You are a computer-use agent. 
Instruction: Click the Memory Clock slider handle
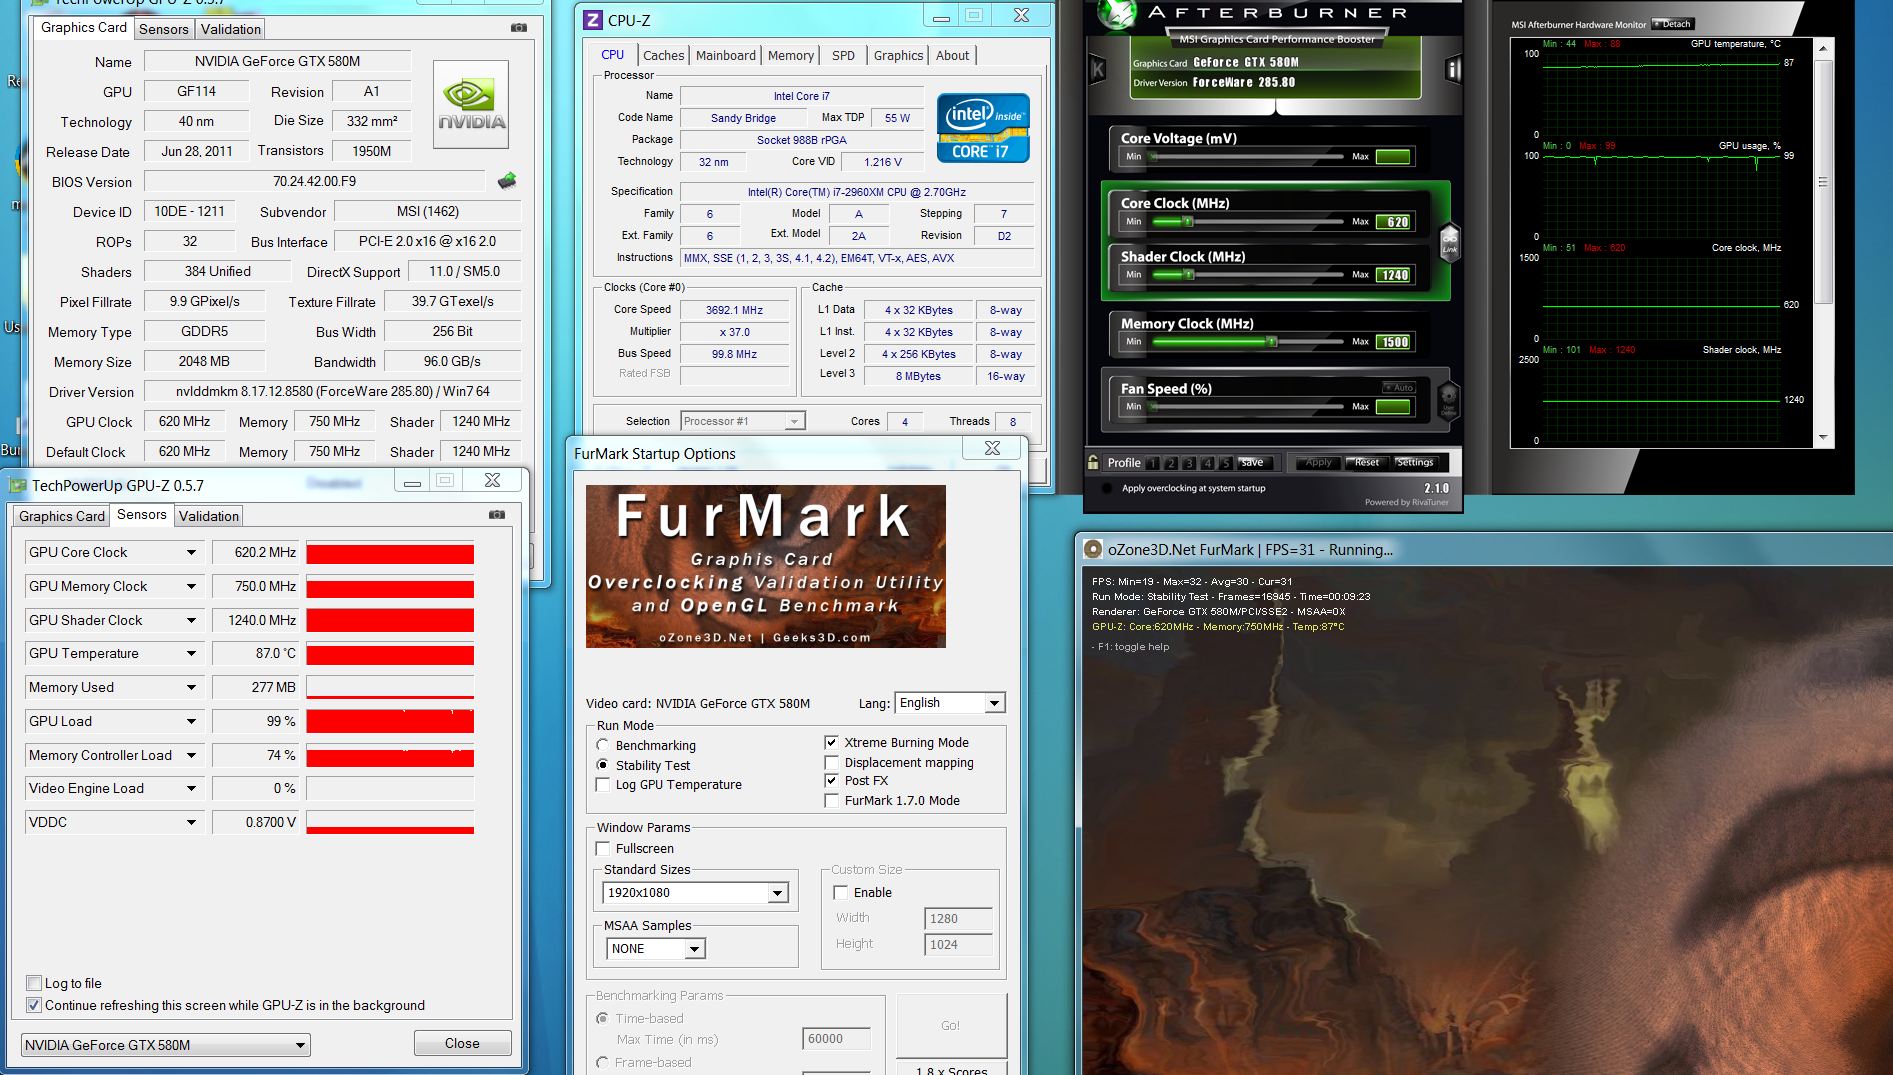tap(1271, 341)
